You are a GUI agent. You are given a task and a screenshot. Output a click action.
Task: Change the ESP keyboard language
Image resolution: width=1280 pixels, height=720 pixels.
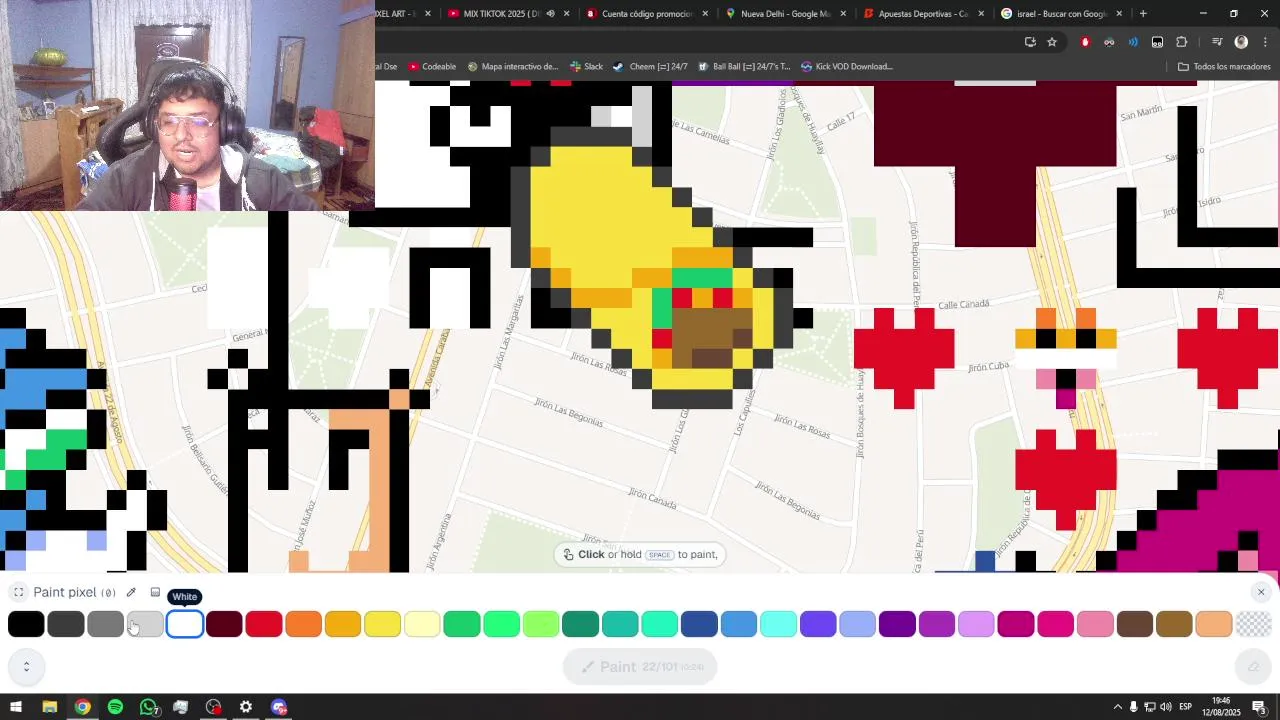pos(1186,707)
